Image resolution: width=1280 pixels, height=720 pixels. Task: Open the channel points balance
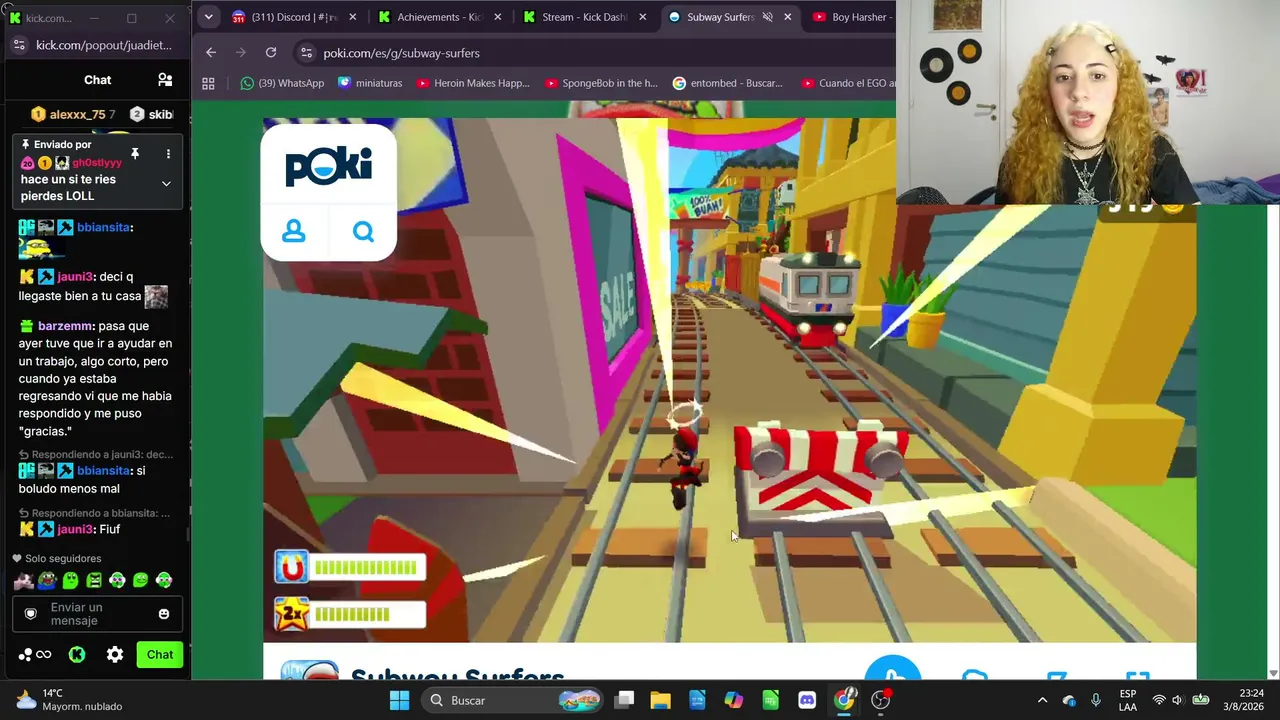[x=34, y=655]
